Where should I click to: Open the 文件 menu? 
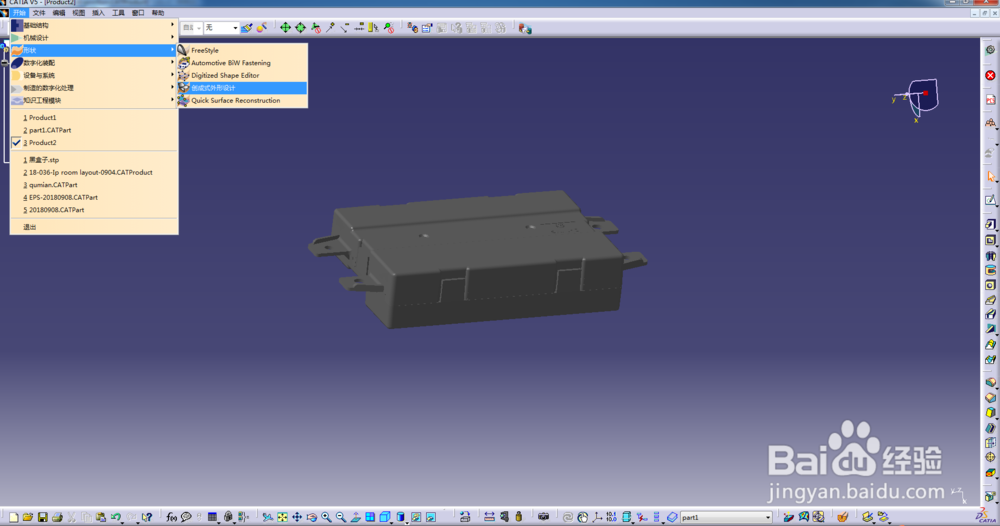(x=39, y=13)
